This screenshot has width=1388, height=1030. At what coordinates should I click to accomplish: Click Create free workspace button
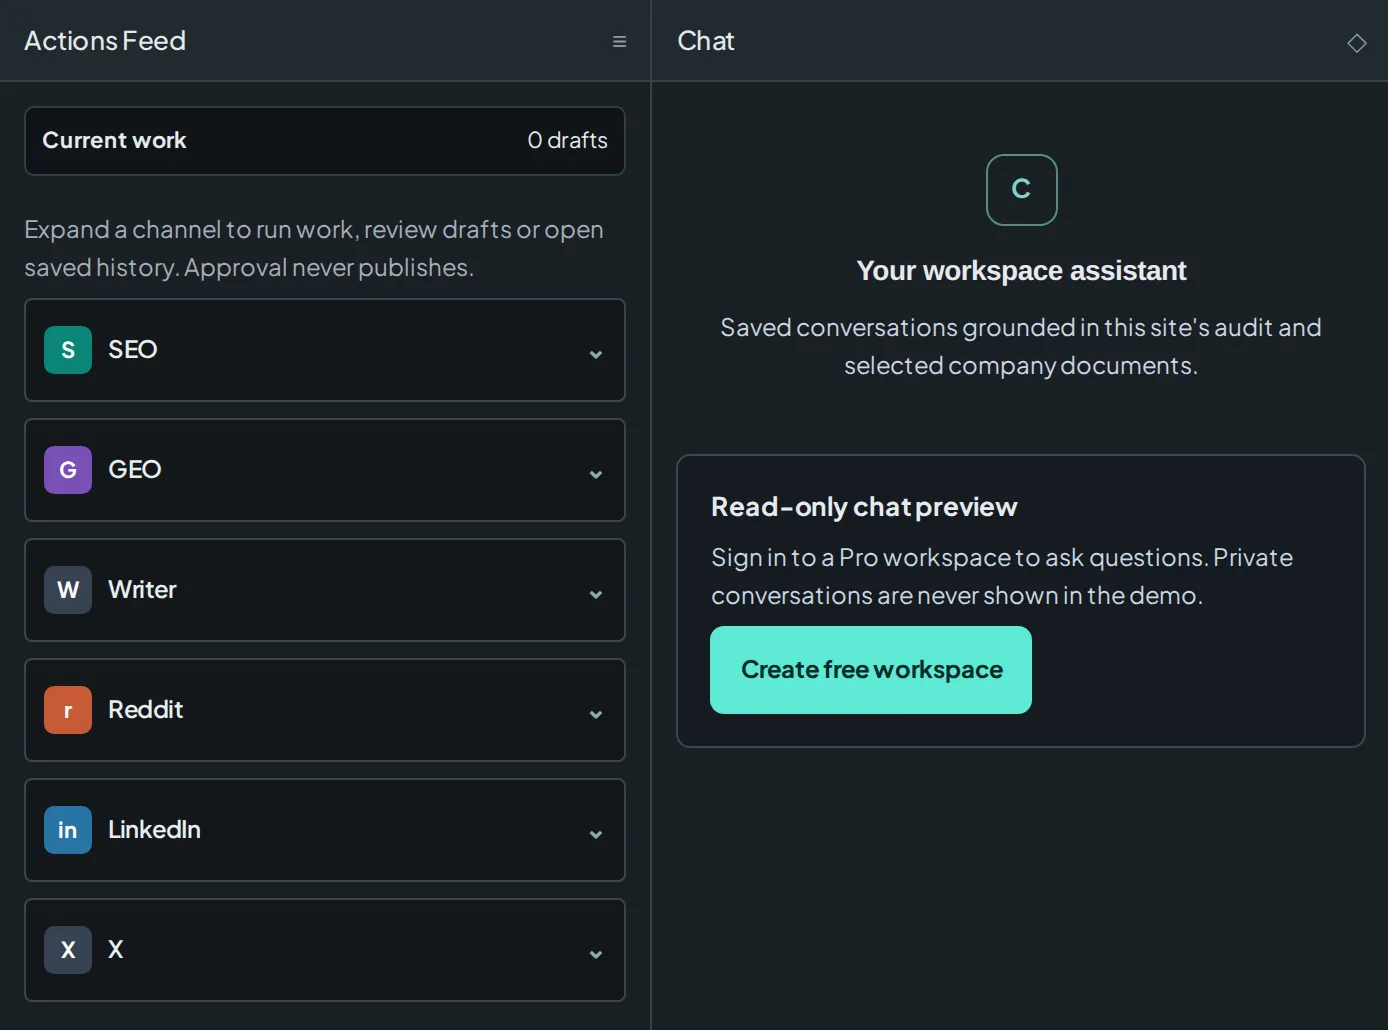pyautogui.click(x=871, y=670)
